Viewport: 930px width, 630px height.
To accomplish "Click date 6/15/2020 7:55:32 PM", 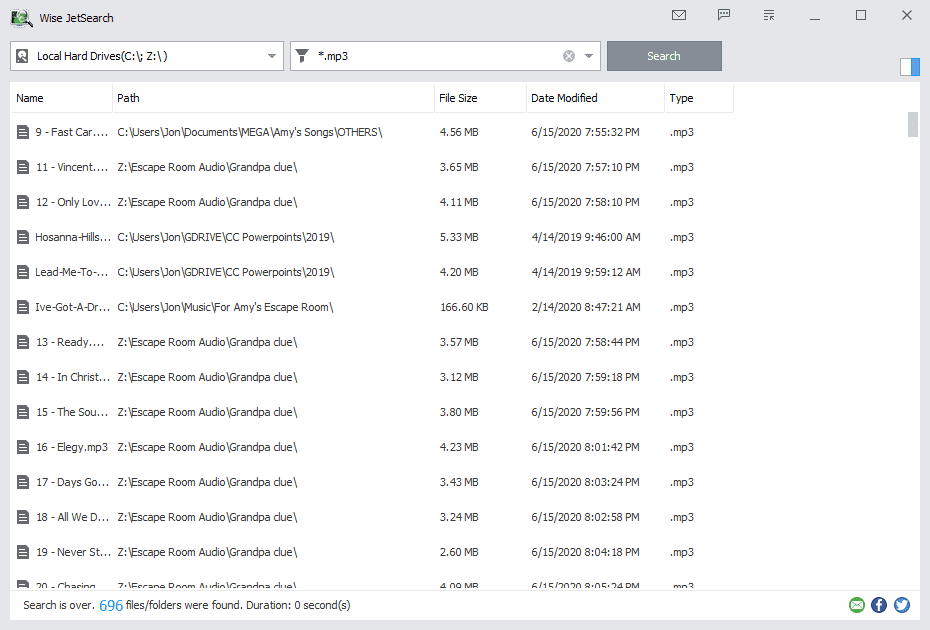I will (585, 132).
